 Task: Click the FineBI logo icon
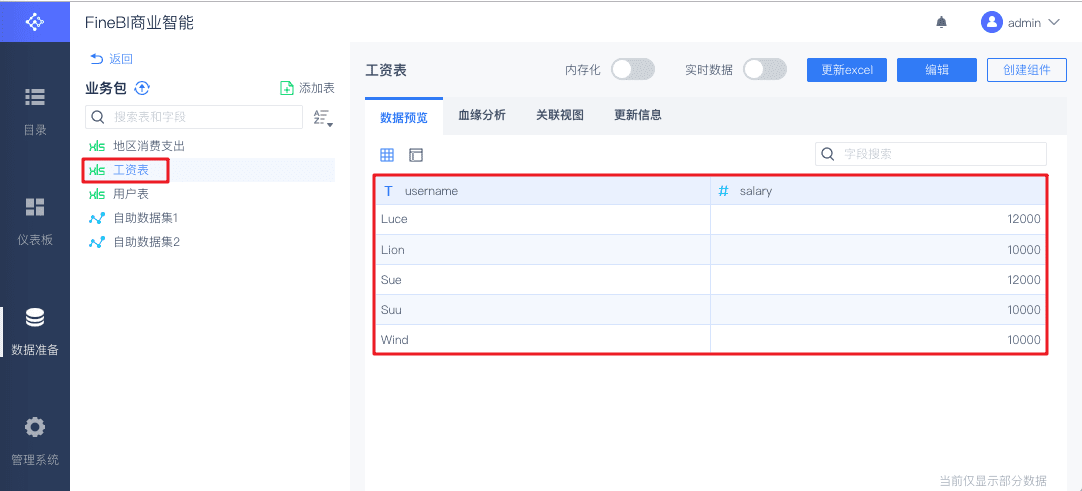click(35, 21)
